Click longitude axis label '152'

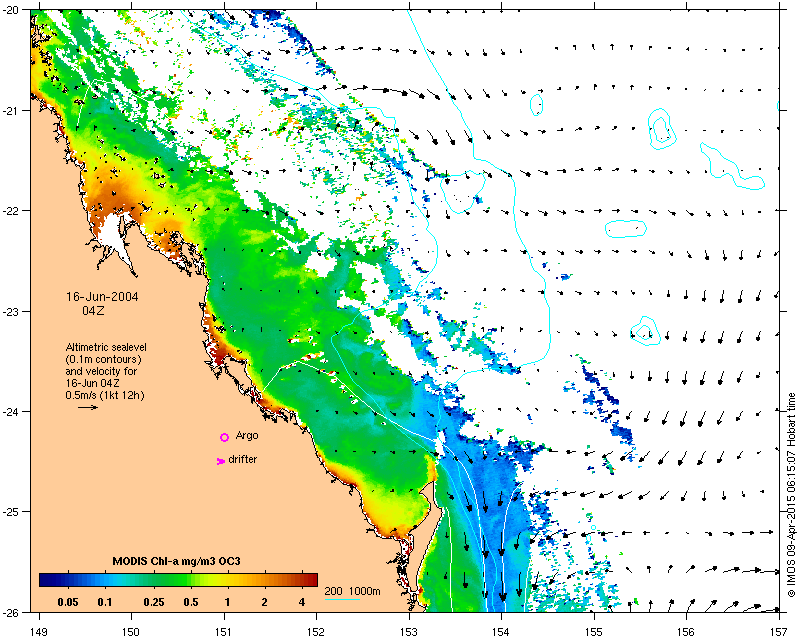click(x=316, y=632)
